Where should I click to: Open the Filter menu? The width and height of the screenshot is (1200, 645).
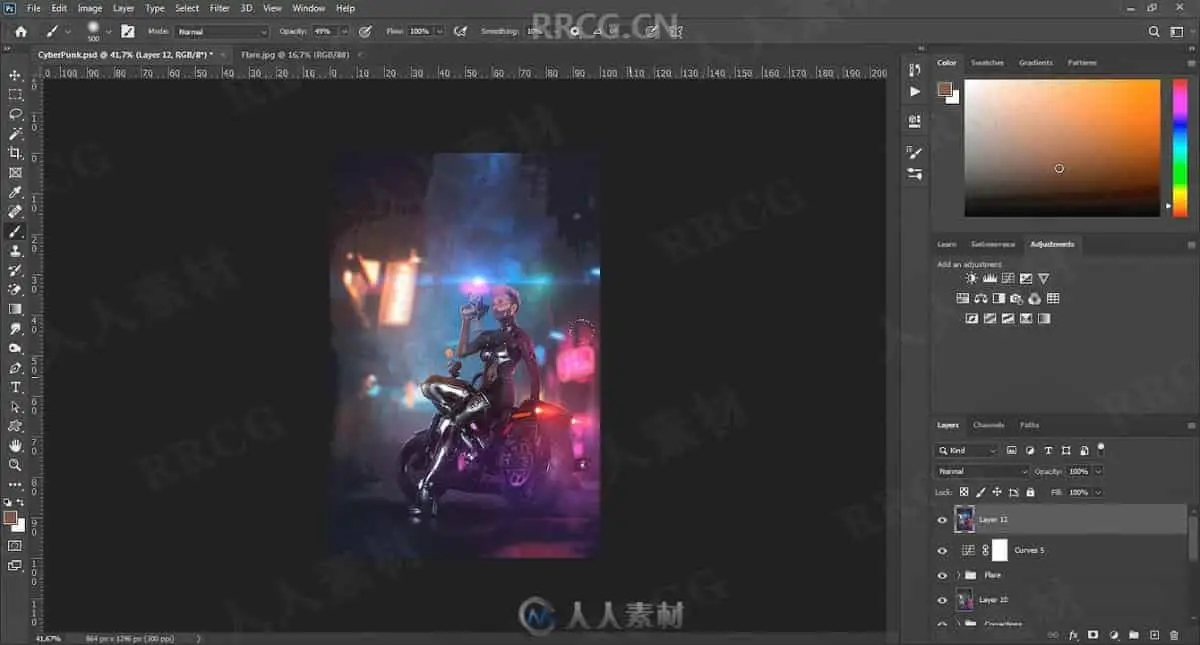219,8
